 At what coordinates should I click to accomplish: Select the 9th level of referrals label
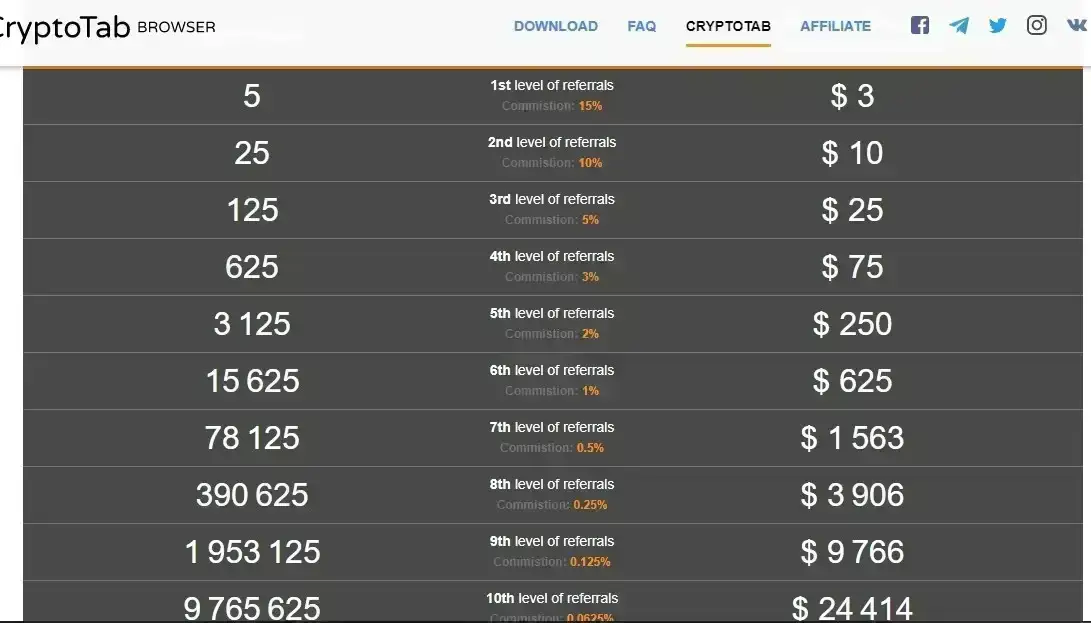[552, 542]
